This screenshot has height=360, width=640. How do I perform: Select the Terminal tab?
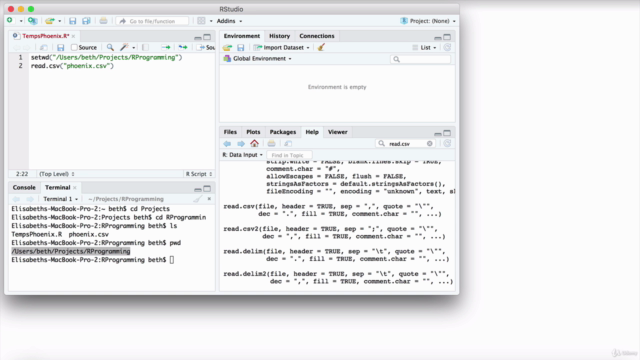click(58, 187)
